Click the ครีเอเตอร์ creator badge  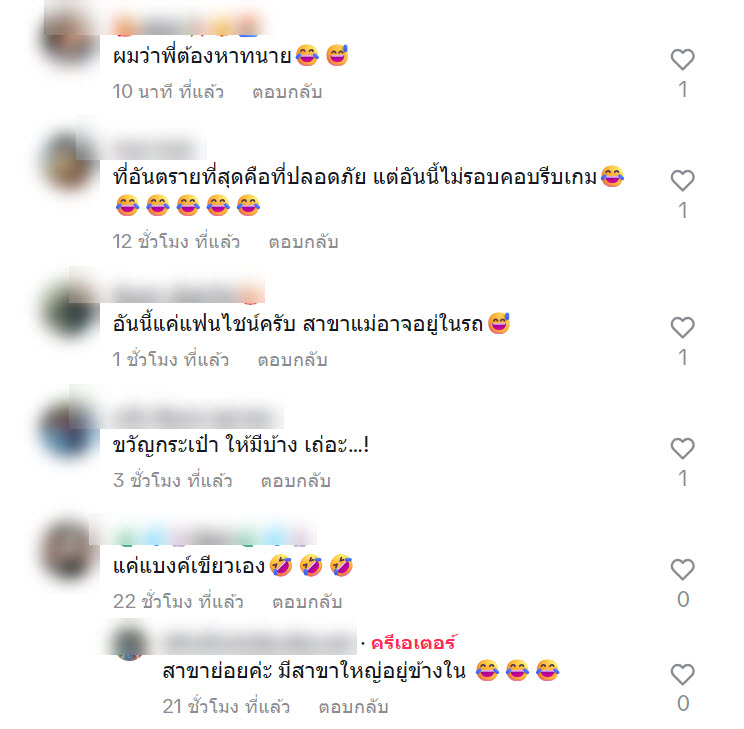click(413, 643)
